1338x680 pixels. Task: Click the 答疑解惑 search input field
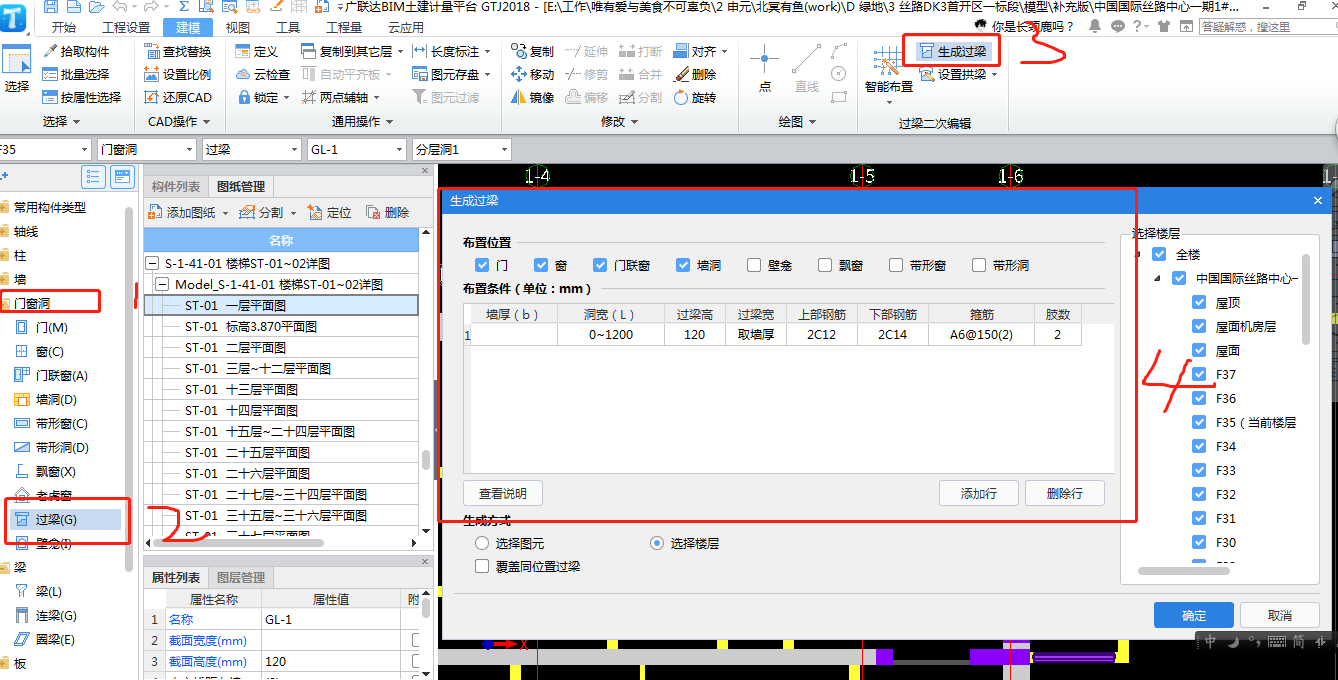pyautogui.click(x=1265, y=26)
